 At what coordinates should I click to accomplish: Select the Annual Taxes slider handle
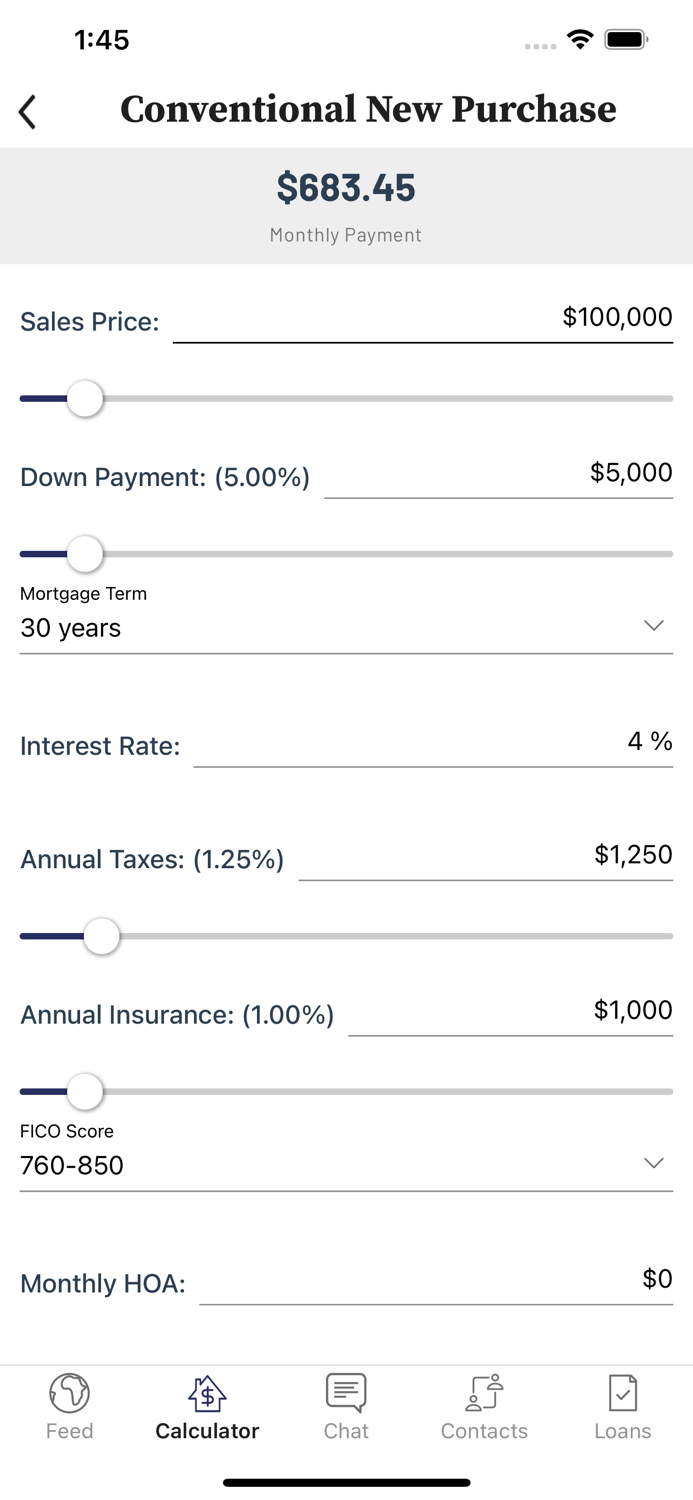click(101, 935)
